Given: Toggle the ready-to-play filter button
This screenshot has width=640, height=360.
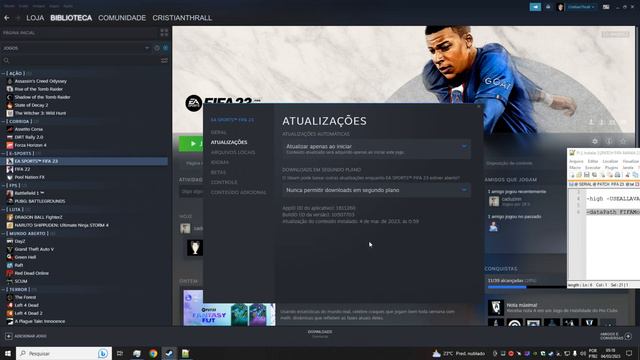Looking at the screenshot, I should click(x=165, y=48).
